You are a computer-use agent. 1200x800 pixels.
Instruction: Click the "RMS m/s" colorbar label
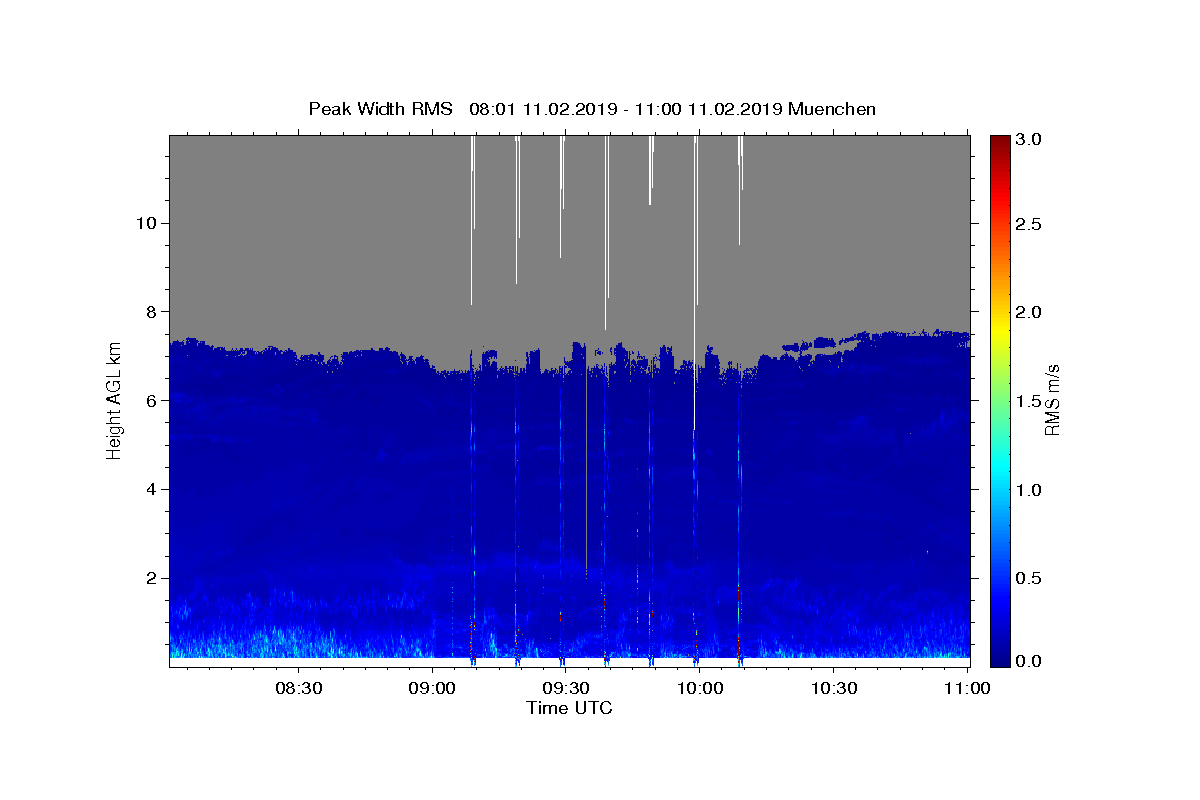(1052, 400)
